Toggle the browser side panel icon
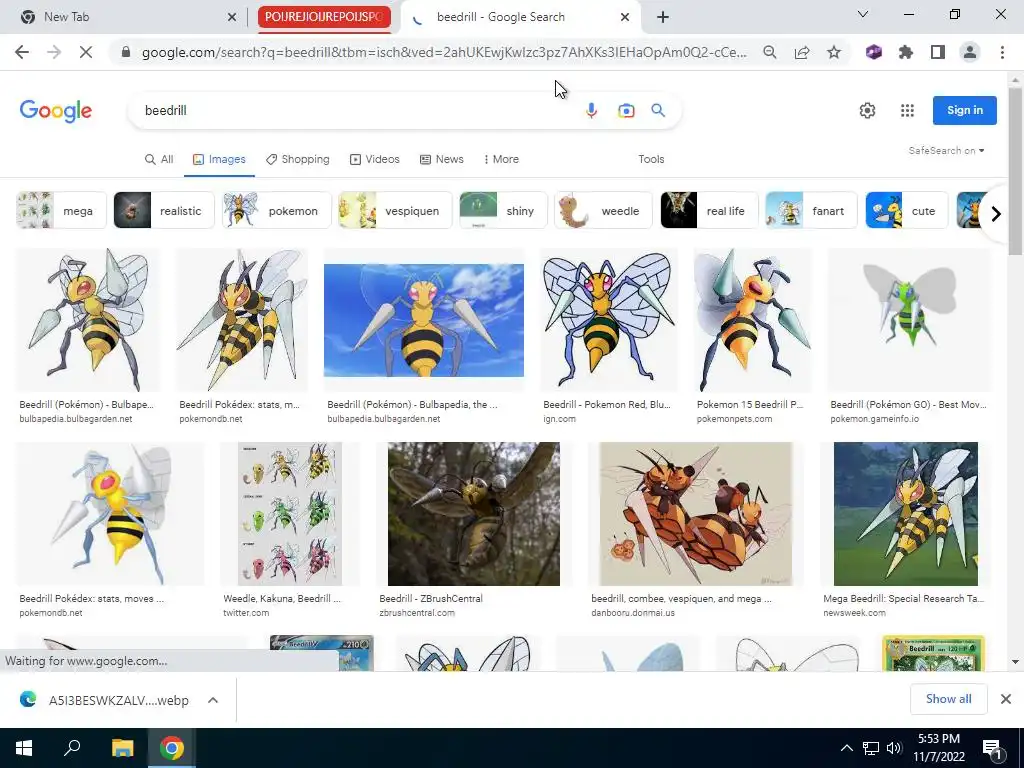The width and height of the screenshot is (1024, 768). pos(938,52)
